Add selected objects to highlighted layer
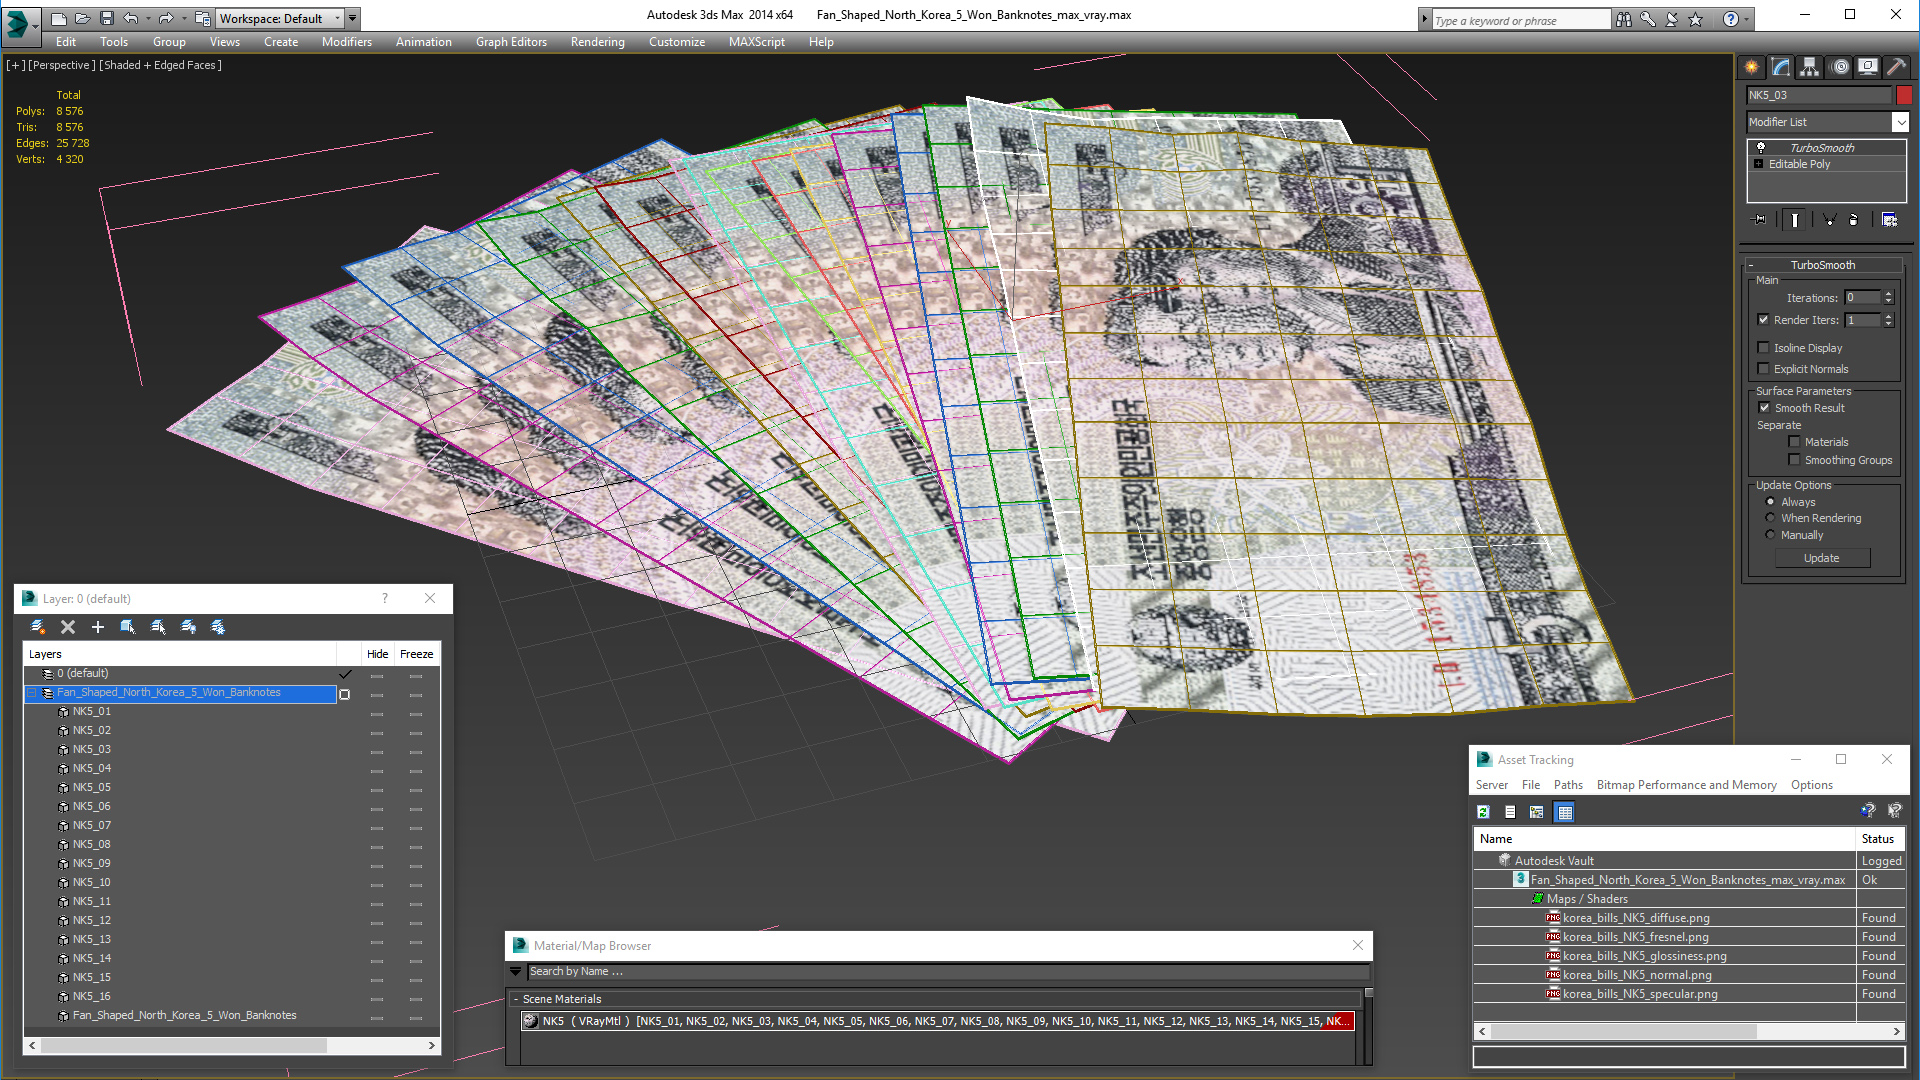This screenshot has width=1920, height=1080. [x=98, y=627]
